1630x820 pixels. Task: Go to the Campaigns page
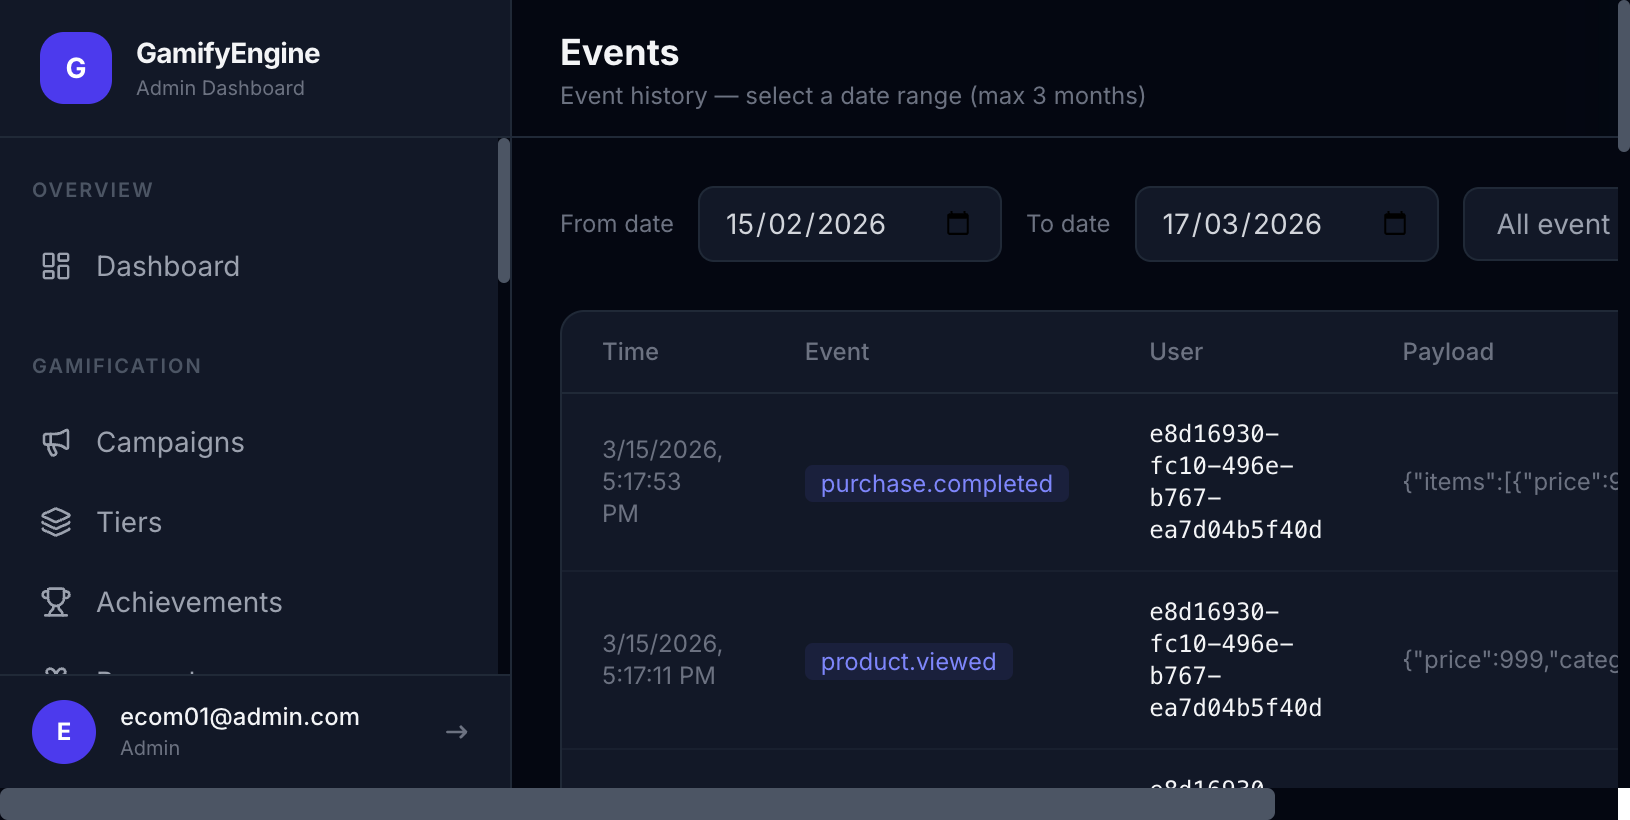coord(170,442)
